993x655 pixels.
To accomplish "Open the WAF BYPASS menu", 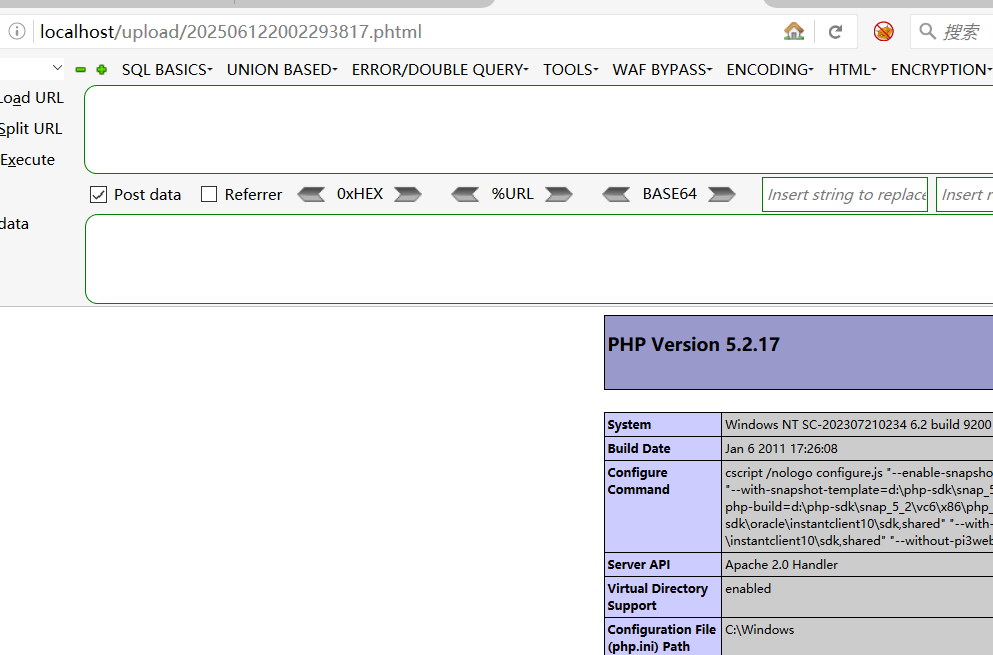I will click(662, 70).
